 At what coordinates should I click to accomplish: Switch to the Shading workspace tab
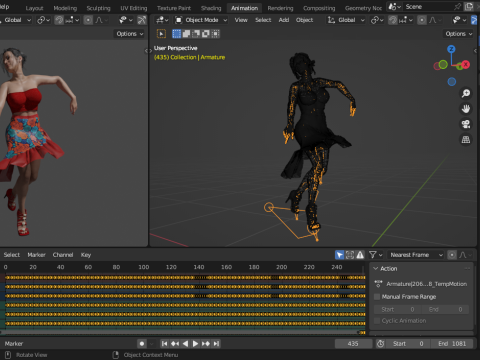(x=211, y=8)
